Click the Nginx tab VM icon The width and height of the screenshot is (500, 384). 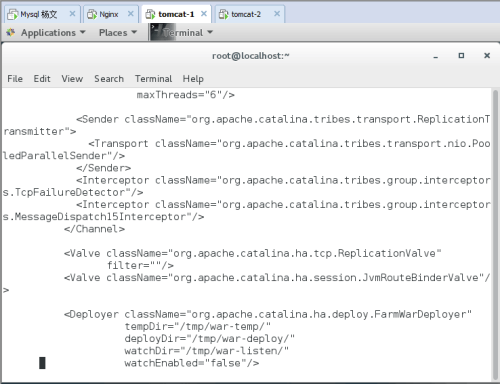tap(92, 14)
